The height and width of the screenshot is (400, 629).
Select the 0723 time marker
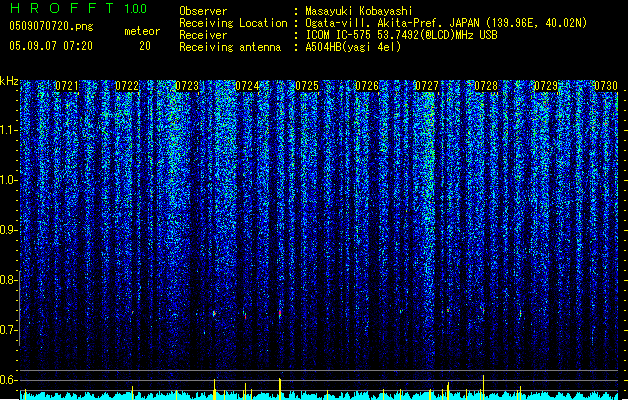point(187,86)
